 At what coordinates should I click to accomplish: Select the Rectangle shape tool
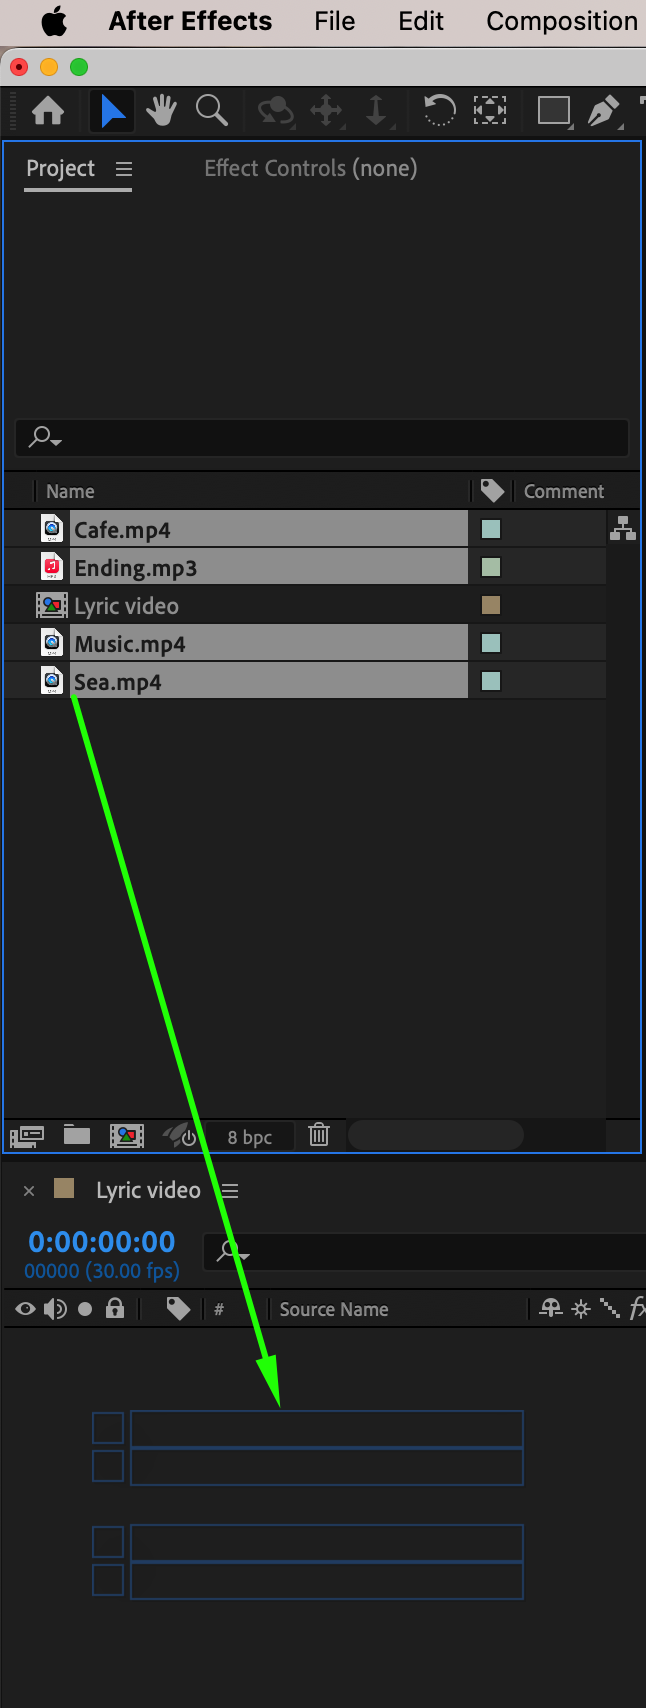tap(553, 110)
